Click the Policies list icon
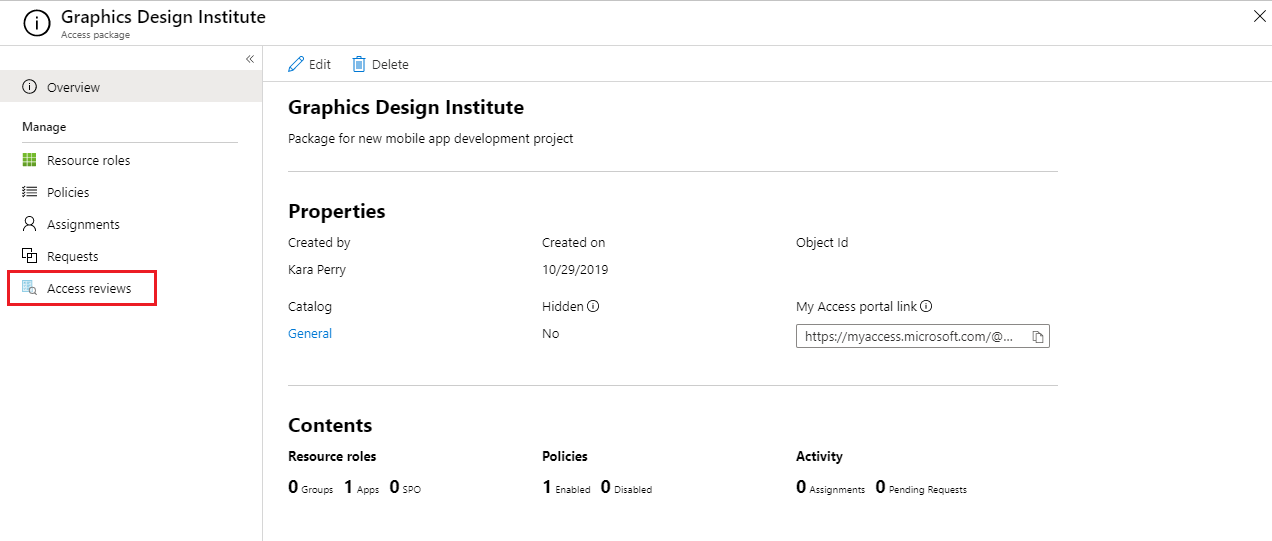The image size is (1272, 541). 29,192
